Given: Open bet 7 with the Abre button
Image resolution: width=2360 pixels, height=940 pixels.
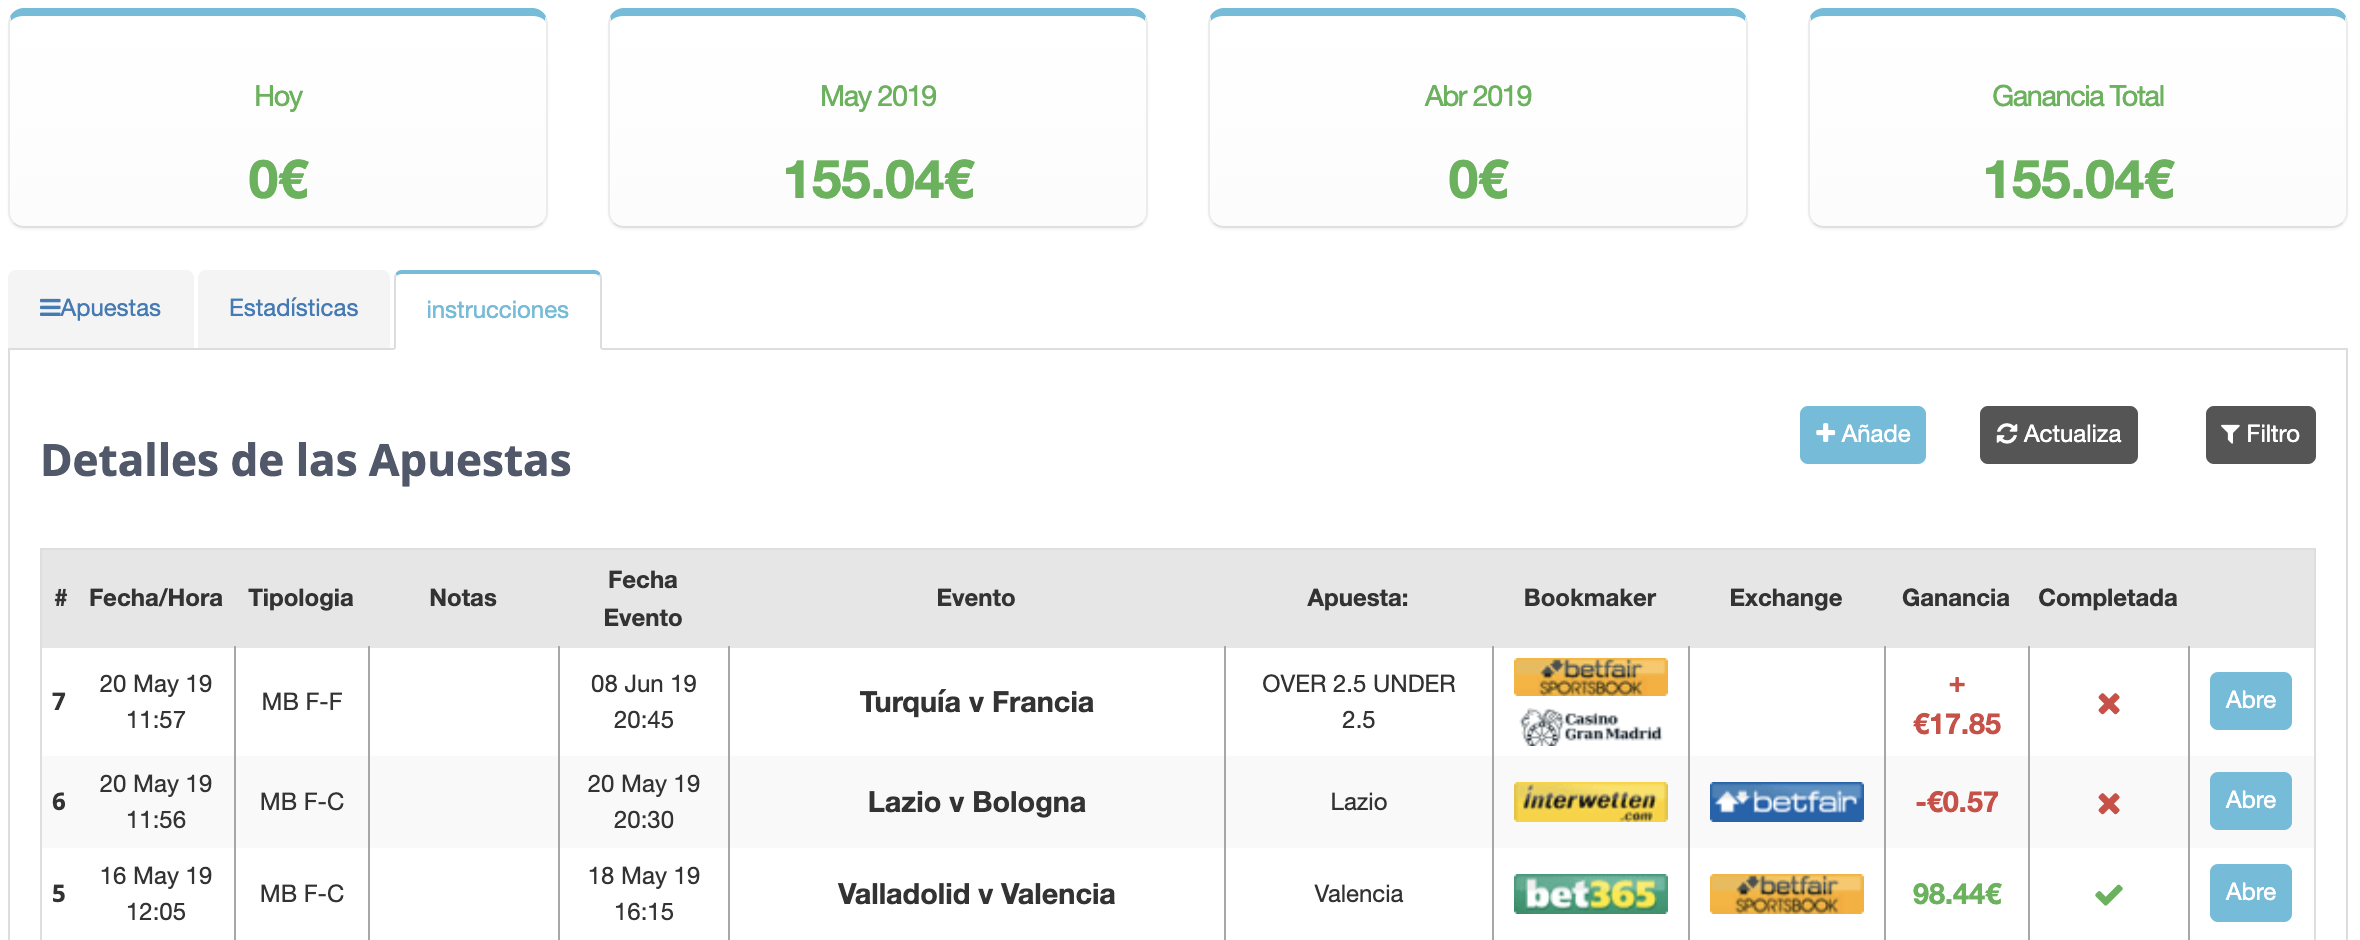Looking at the screenshot, I should pyautogui.click(x=2250, y=701).
